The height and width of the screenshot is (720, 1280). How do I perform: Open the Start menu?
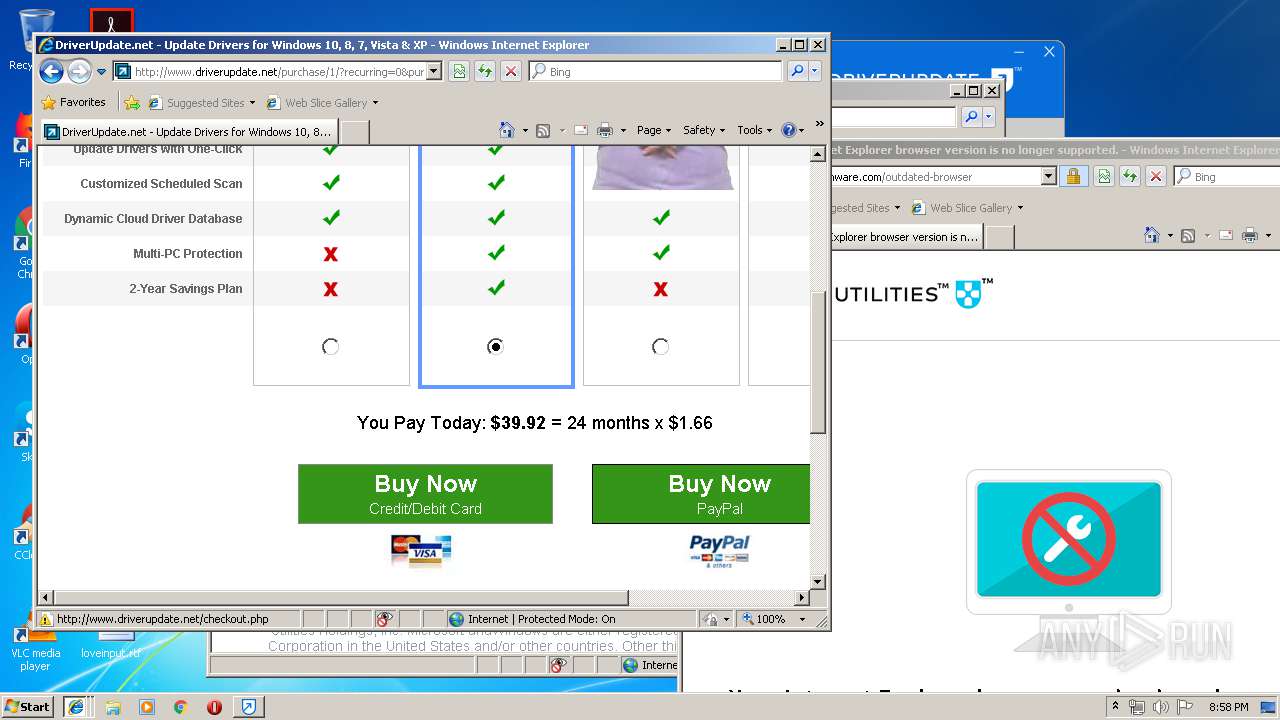point(27,706)
